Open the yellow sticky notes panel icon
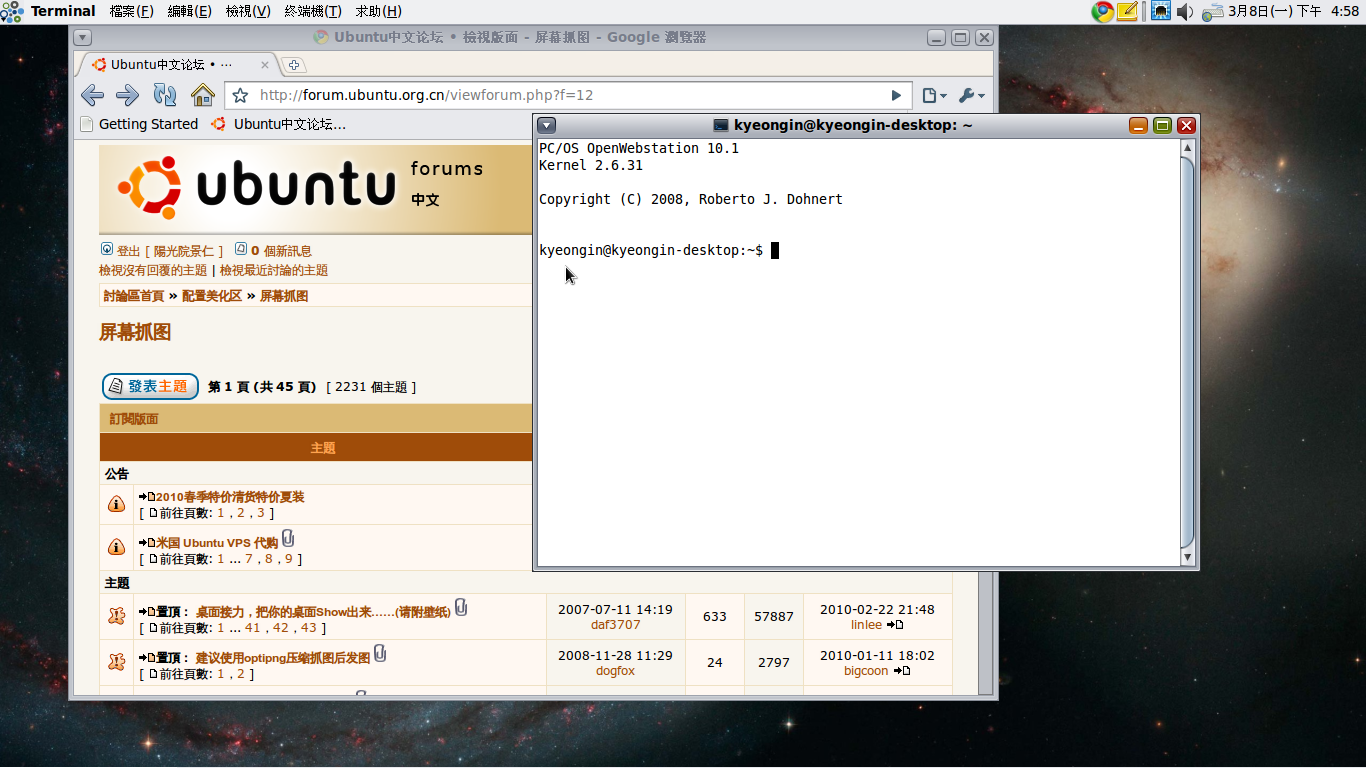The image size is (1366, 768). (1127, 11)
